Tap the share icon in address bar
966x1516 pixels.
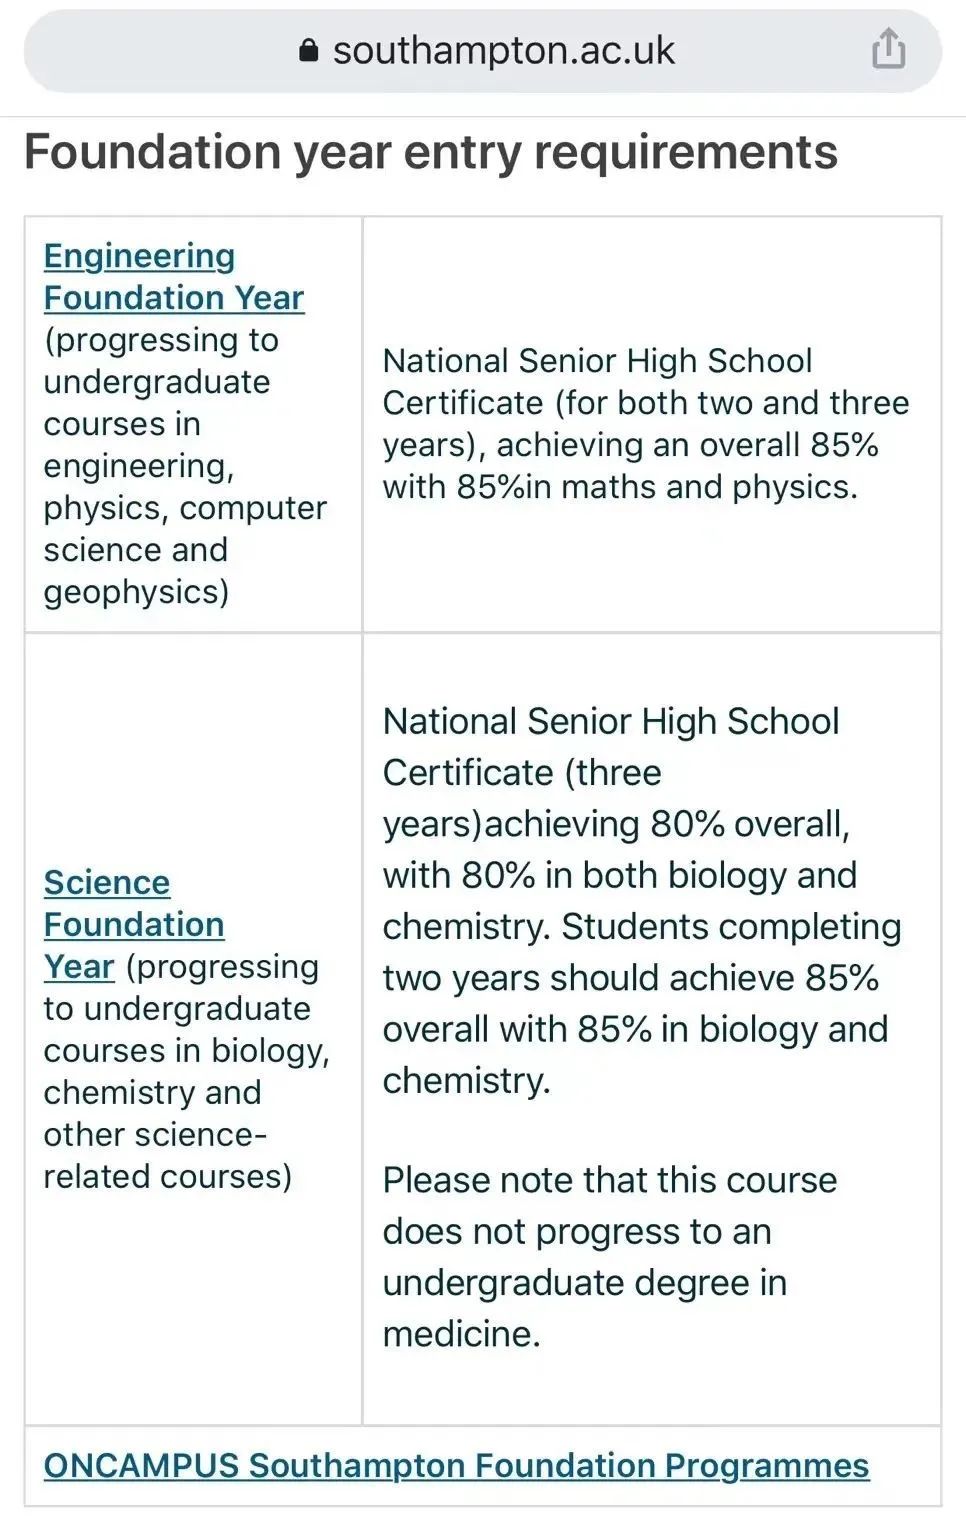(888, 48)
